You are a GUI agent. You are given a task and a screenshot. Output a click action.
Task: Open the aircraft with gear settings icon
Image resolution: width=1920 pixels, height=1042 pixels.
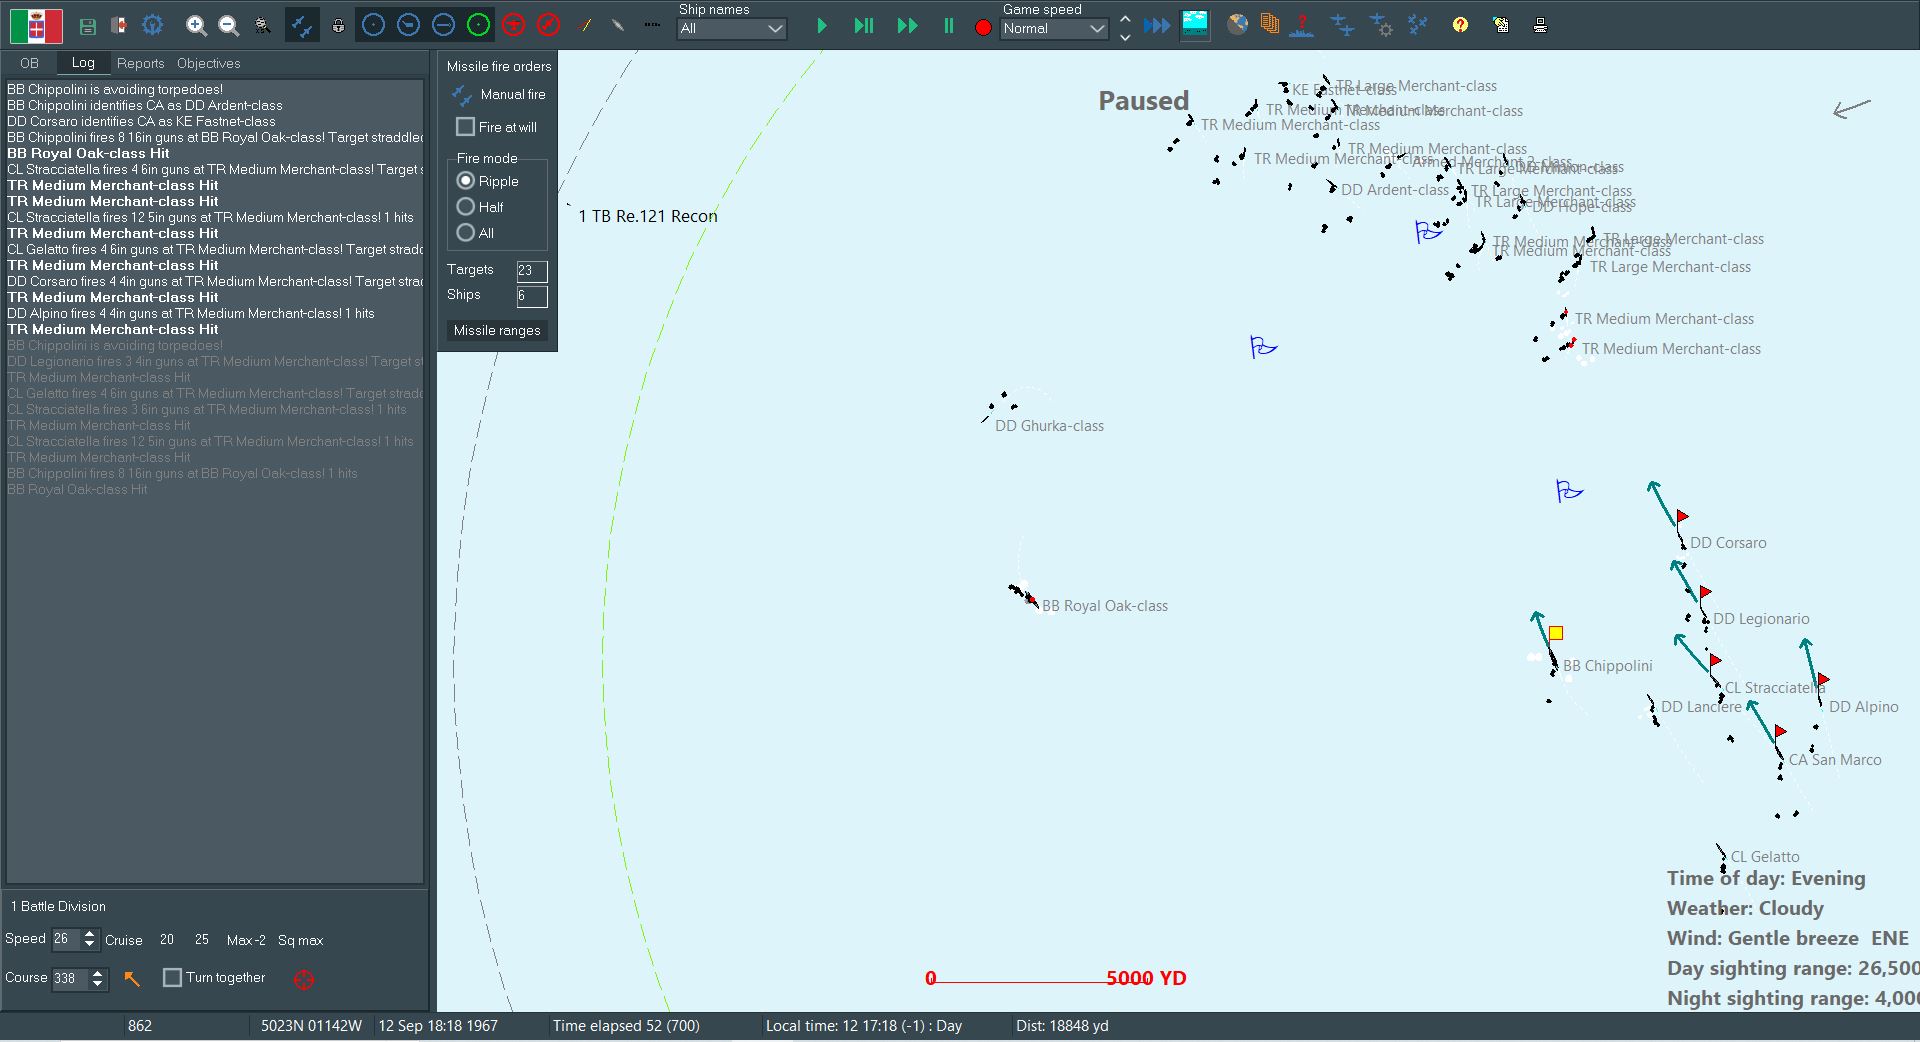(1381, 25)
